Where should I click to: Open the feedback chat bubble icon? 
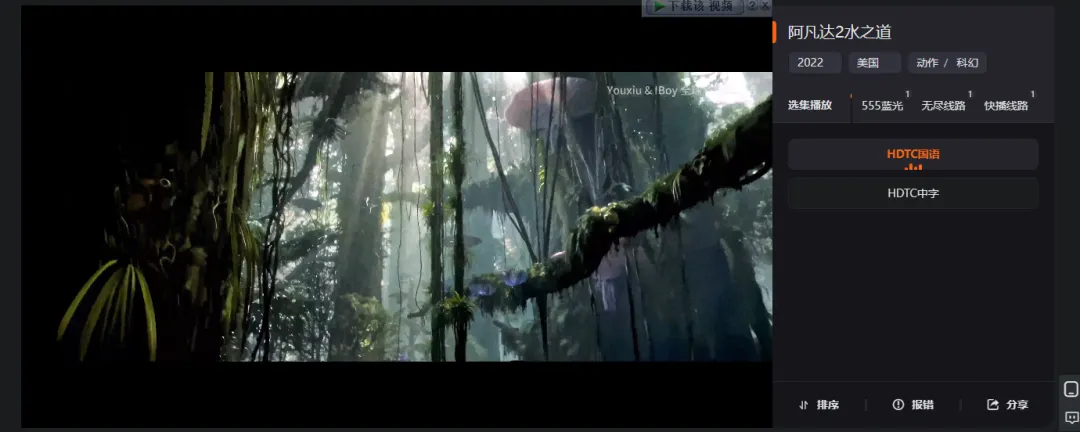(x=1071, y=417)
